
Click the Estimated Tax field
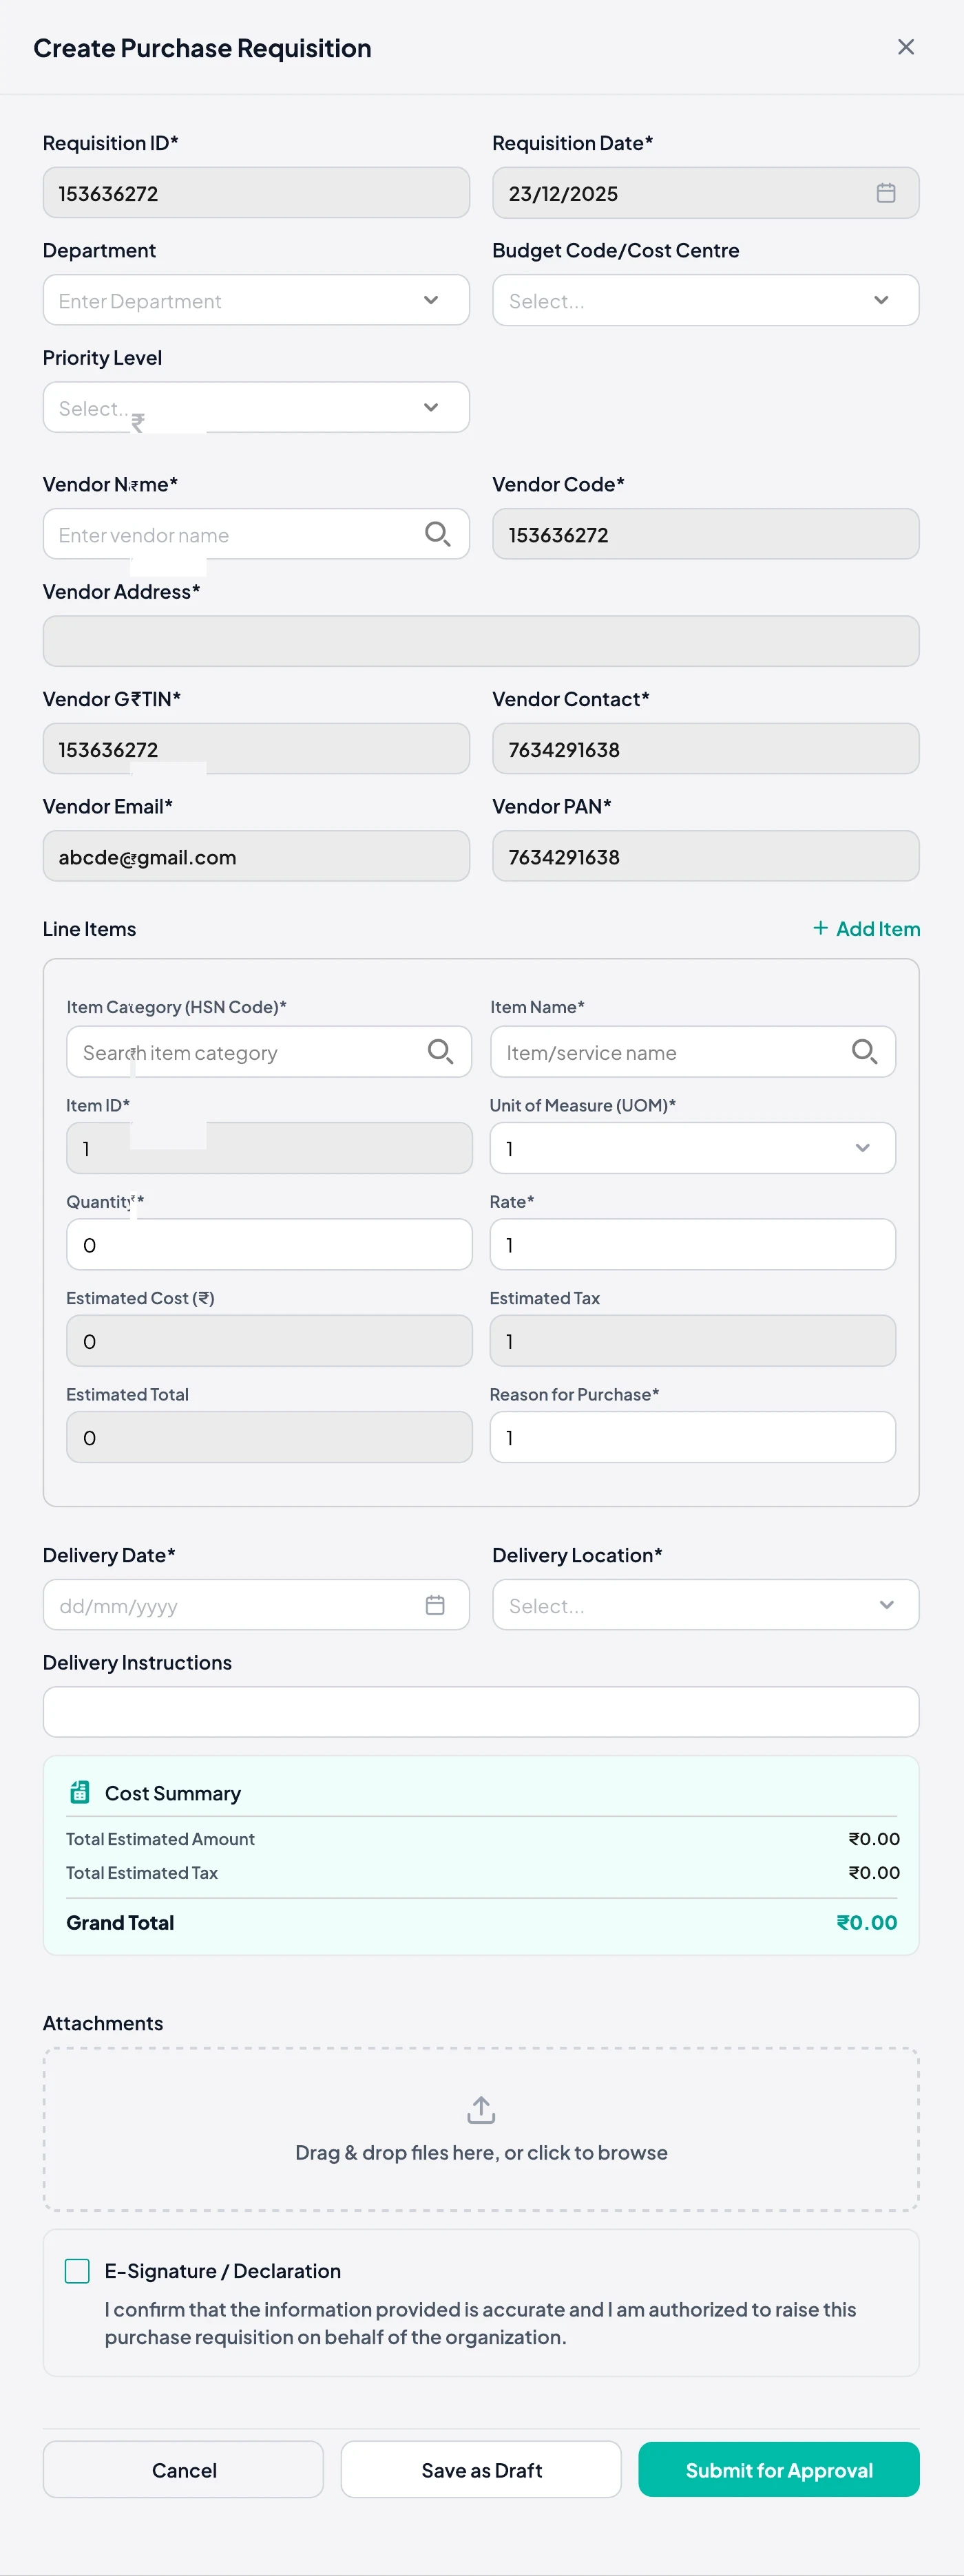coord(692,1341)
